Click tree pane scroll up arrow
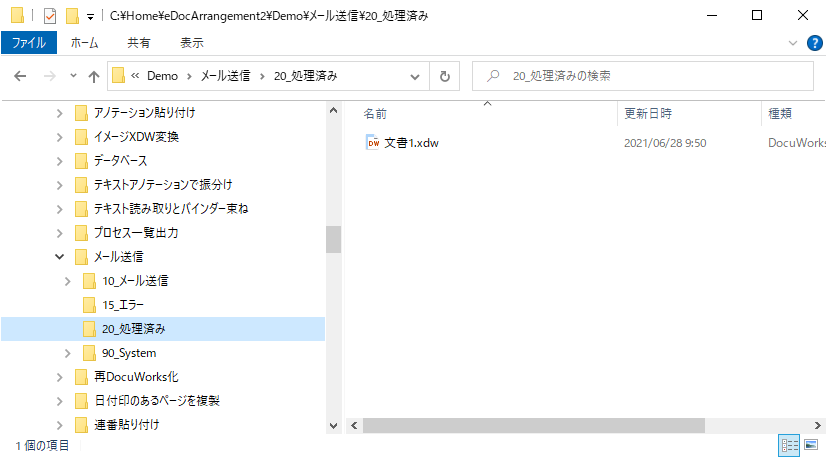The height and width of the screenshot is (458, 827). [333, 110]
